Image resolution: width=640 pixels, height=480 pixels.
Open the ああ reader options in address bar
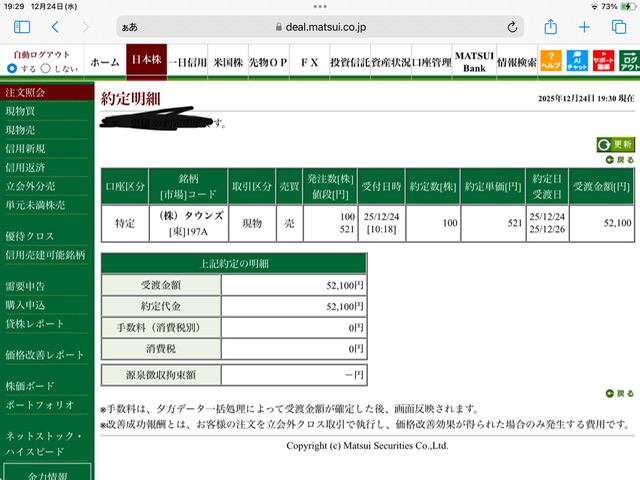[129, 27]
